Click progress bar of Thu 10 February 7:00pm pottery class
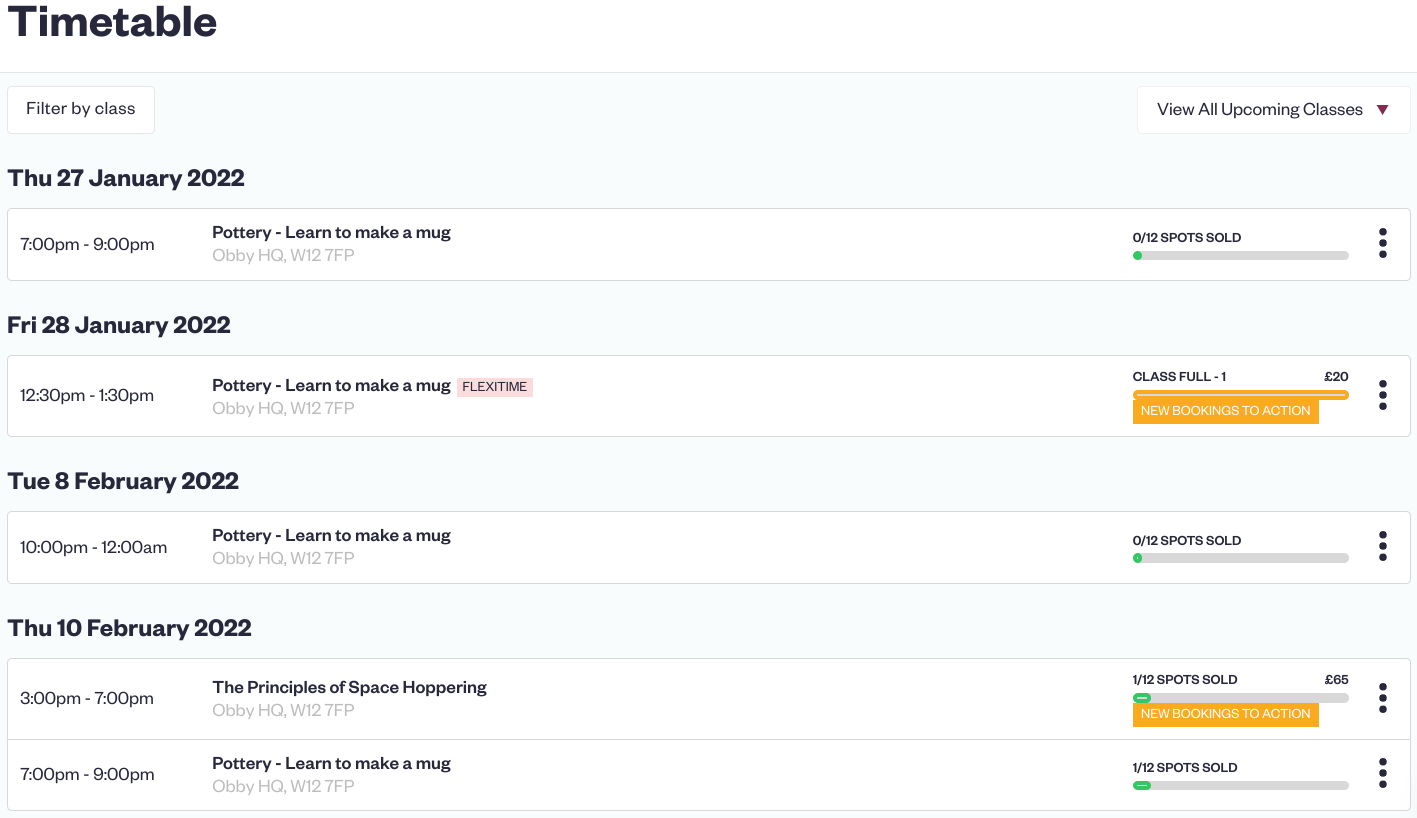1417x818 pixels. [1241, 786]
